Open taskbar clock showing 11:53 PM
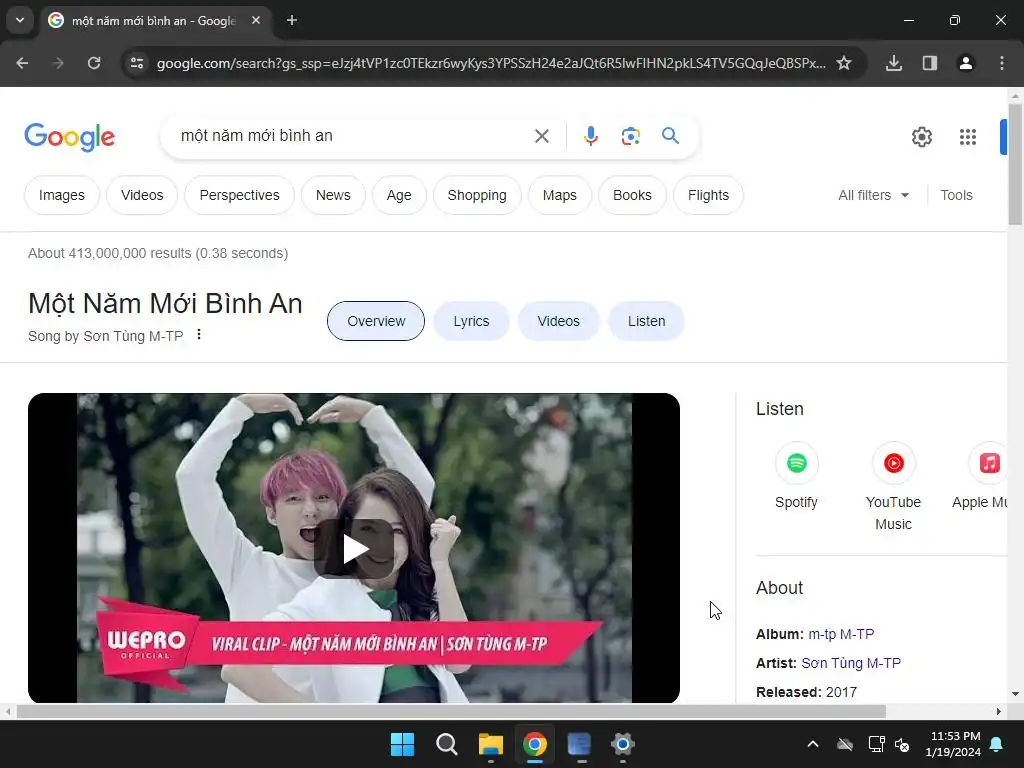This screenshot has height=768, width=1024. point(953,744)
